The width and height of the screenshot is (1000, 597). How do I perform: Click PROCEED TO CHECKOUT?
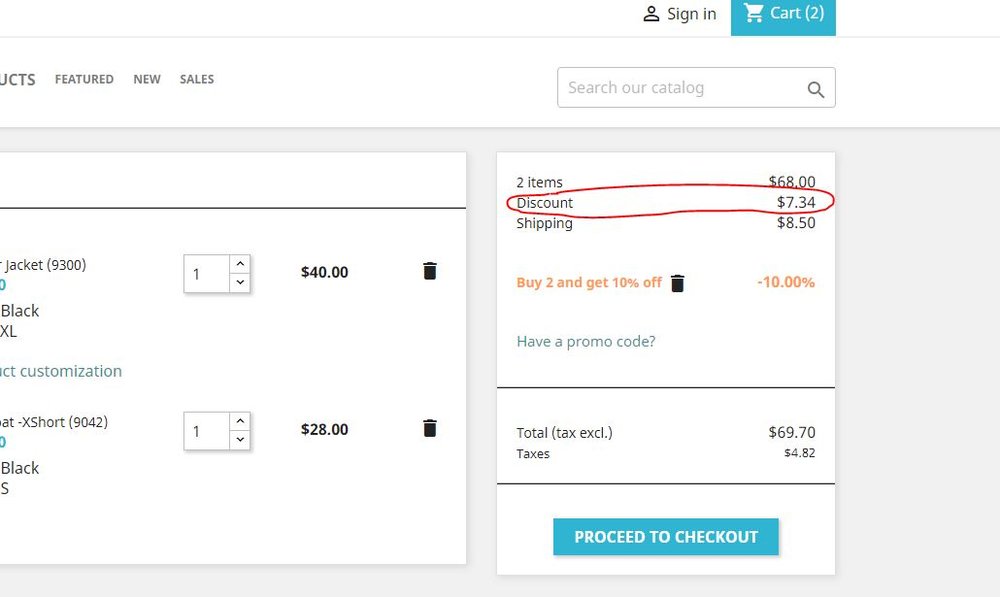(x=665, y=536)
